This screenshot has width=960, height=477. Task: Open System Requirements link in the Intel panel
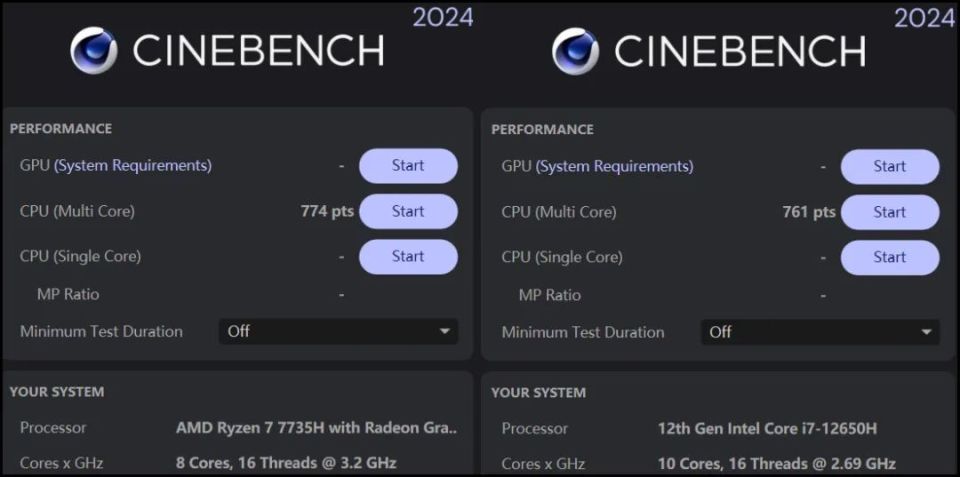[x=615, y=167]
